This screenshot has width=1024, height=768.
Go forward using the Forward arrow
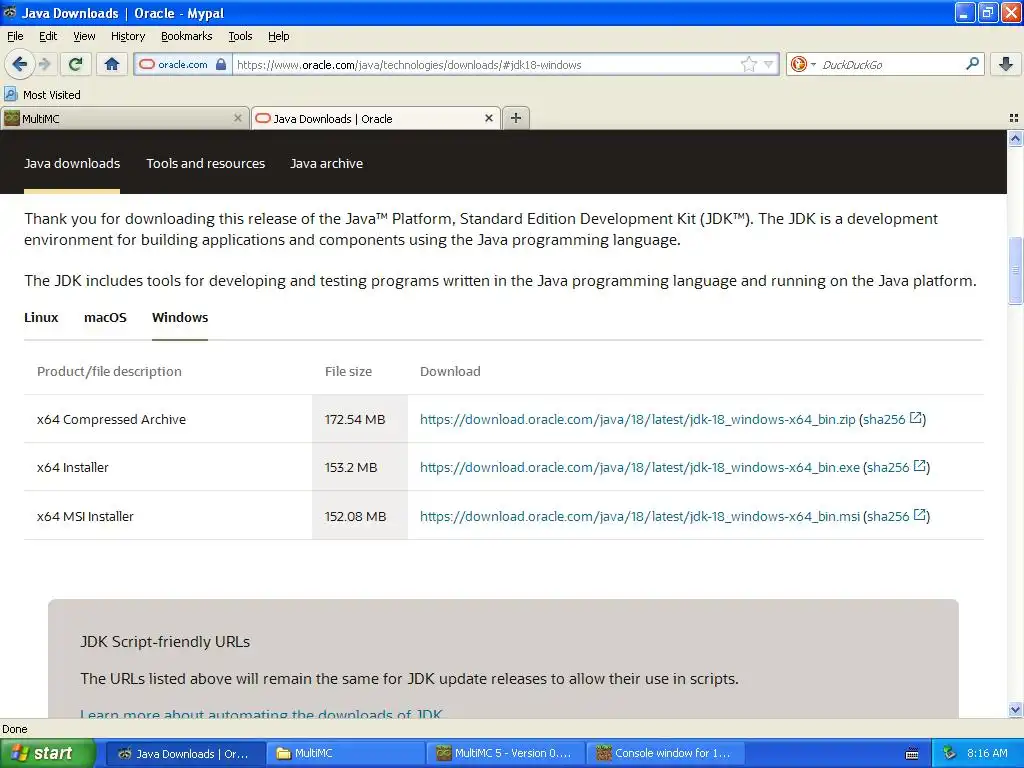(x=44, y=64)
